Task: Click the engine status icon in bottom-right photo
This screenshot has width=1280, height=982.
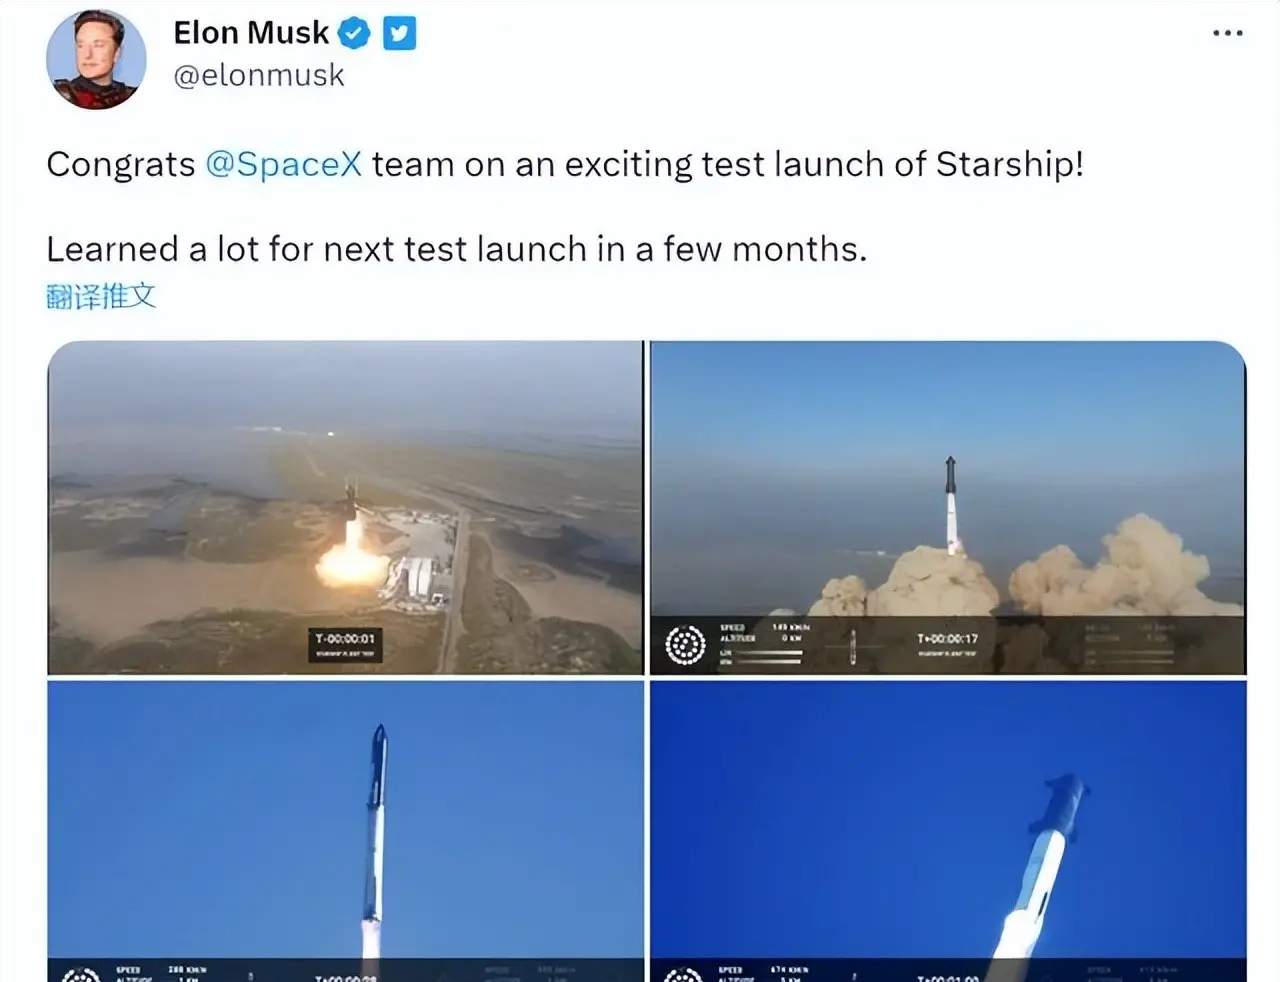Action: click(x=684, y=975)
